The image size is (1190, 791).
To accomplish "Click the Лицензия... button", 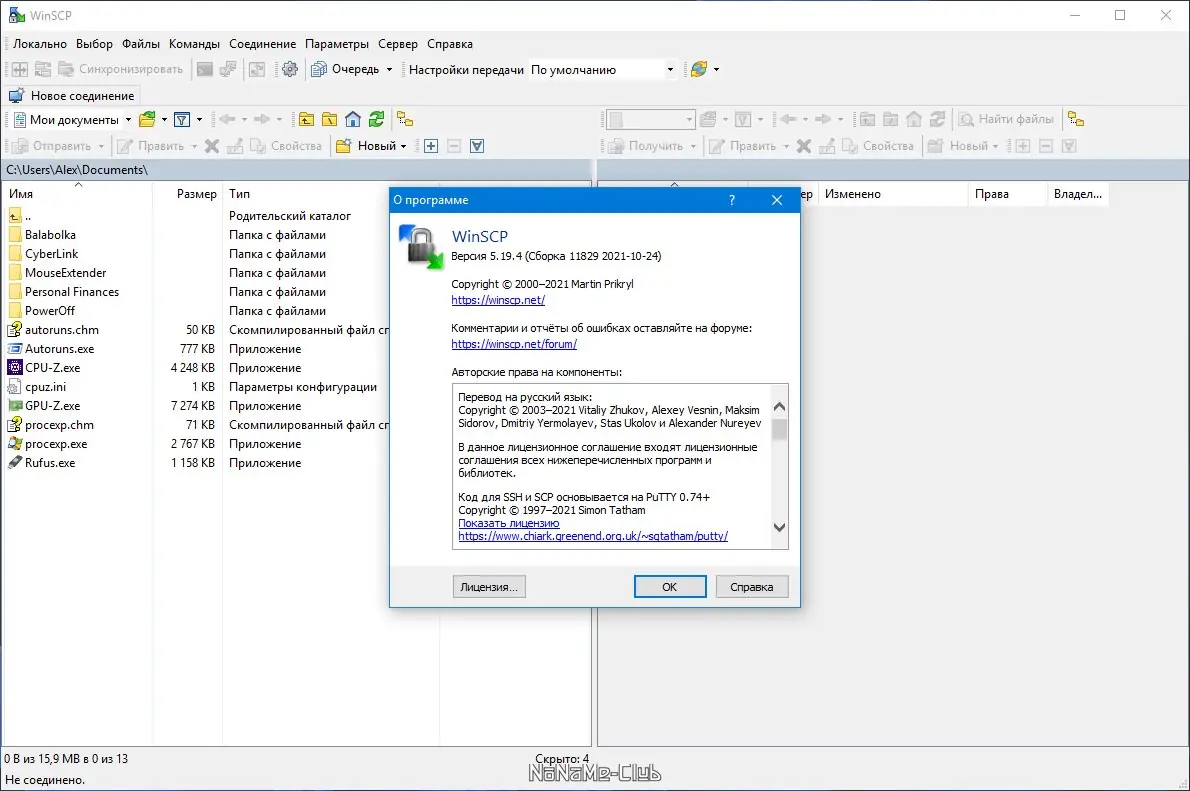I will 489,587.
